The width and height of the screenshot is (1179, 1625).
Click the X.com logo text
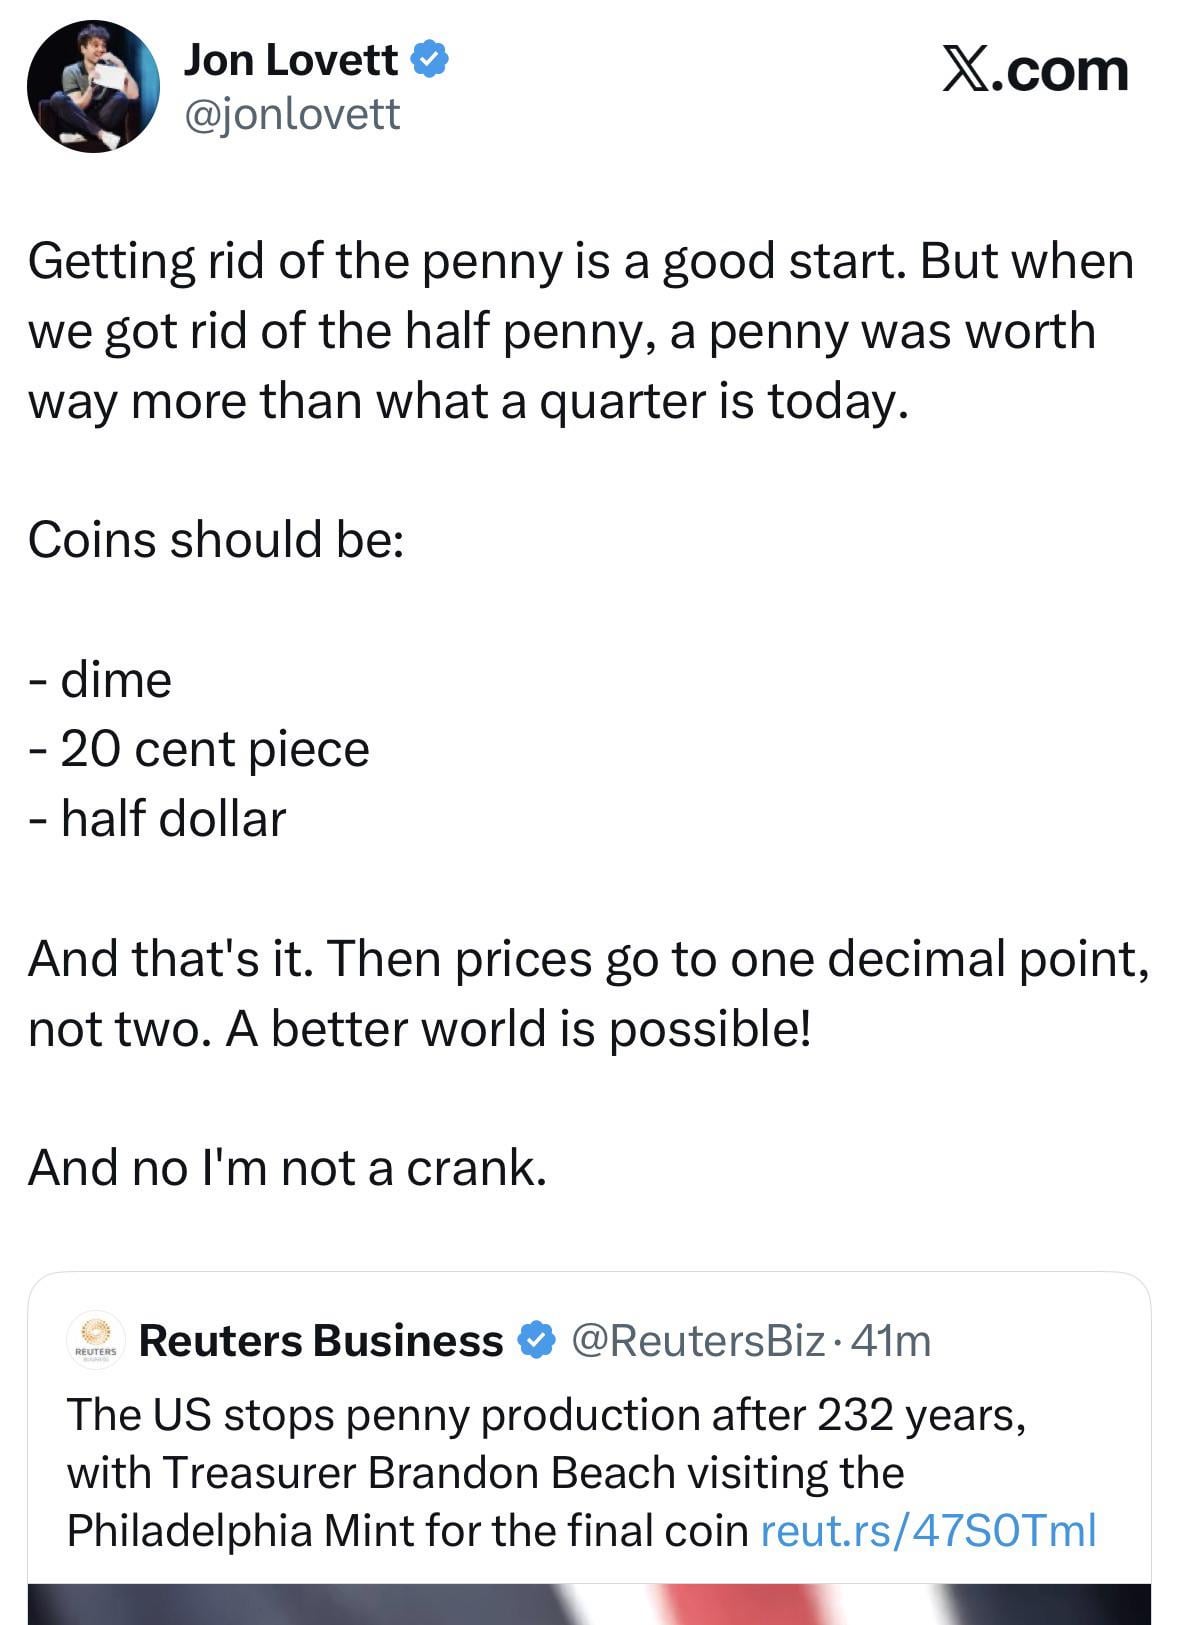pos(1034,70)
